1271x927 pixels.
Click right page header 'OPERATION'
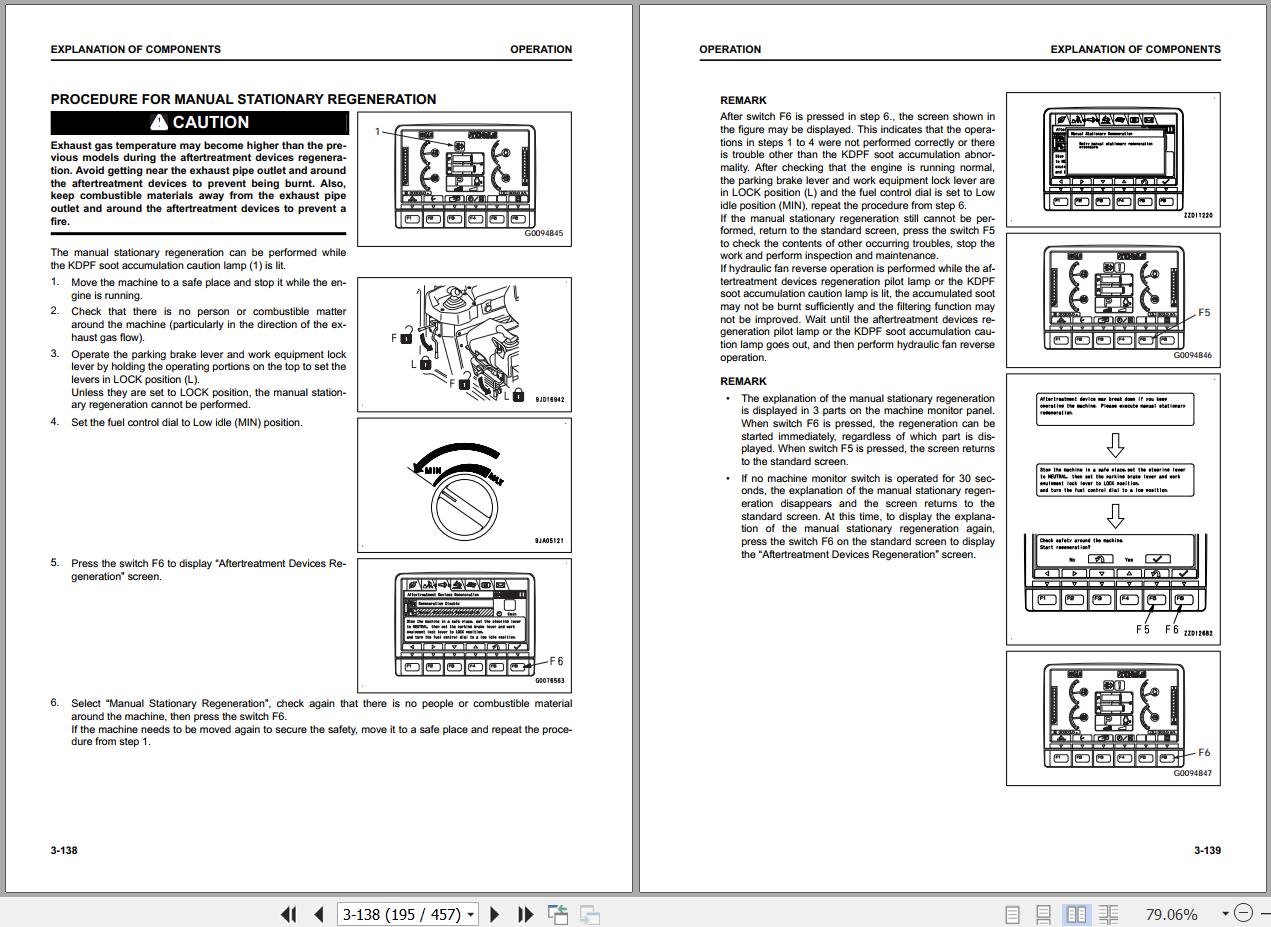pos(730,49)
